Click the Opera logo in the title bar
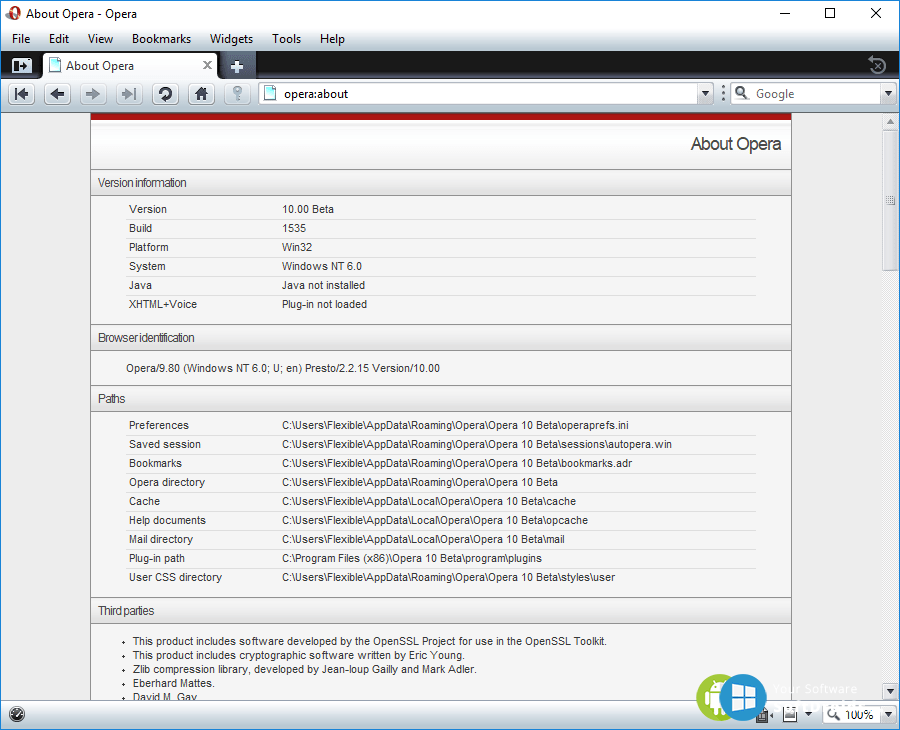 pos(13,13)
